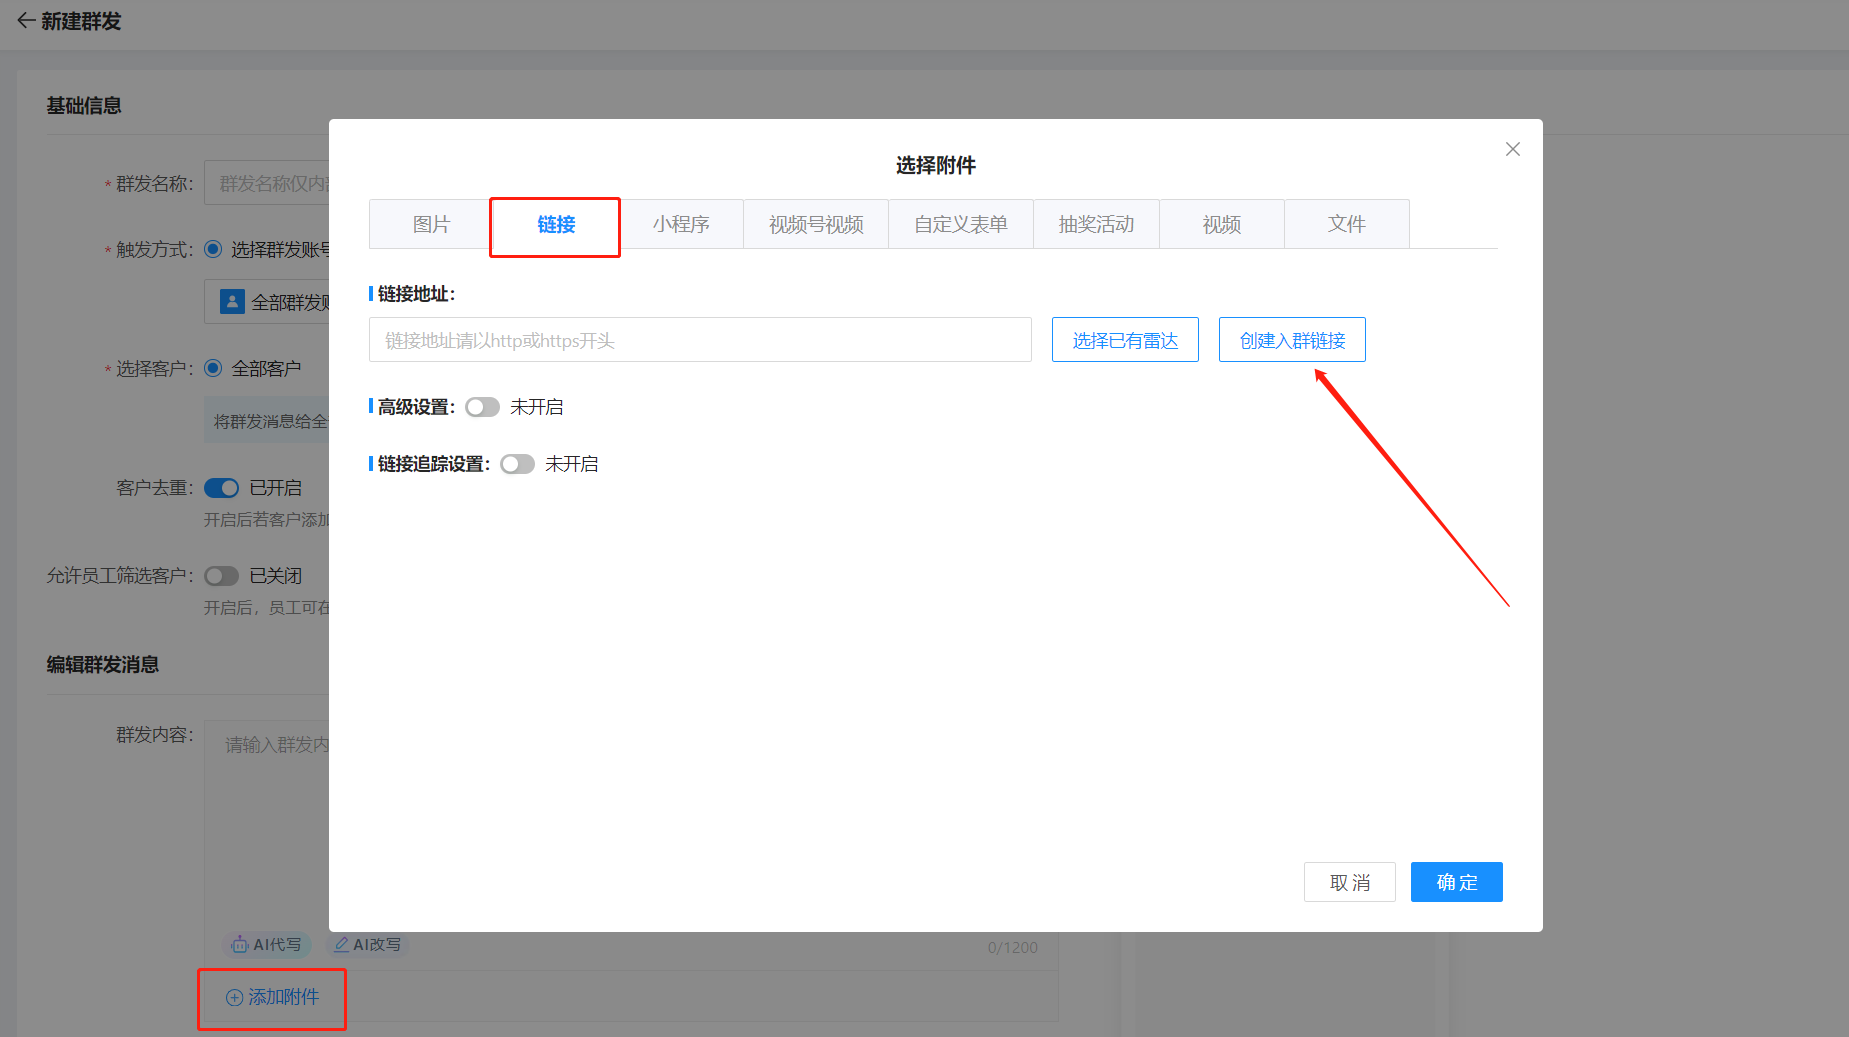The height and width of the screenshot is (1037, 1849).
Task: Close the 选择附件 dialog with X
Action: point(1513,149)
